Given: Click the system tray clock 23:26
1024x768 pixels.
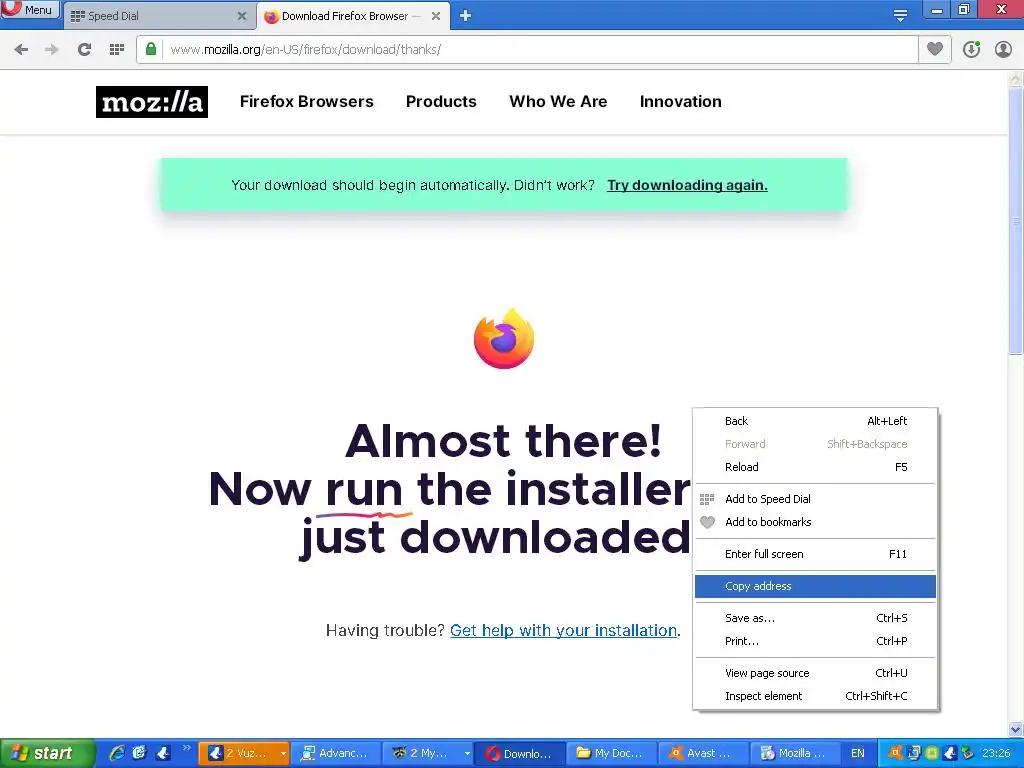Looking at the screenshot, I should [996, 753].
